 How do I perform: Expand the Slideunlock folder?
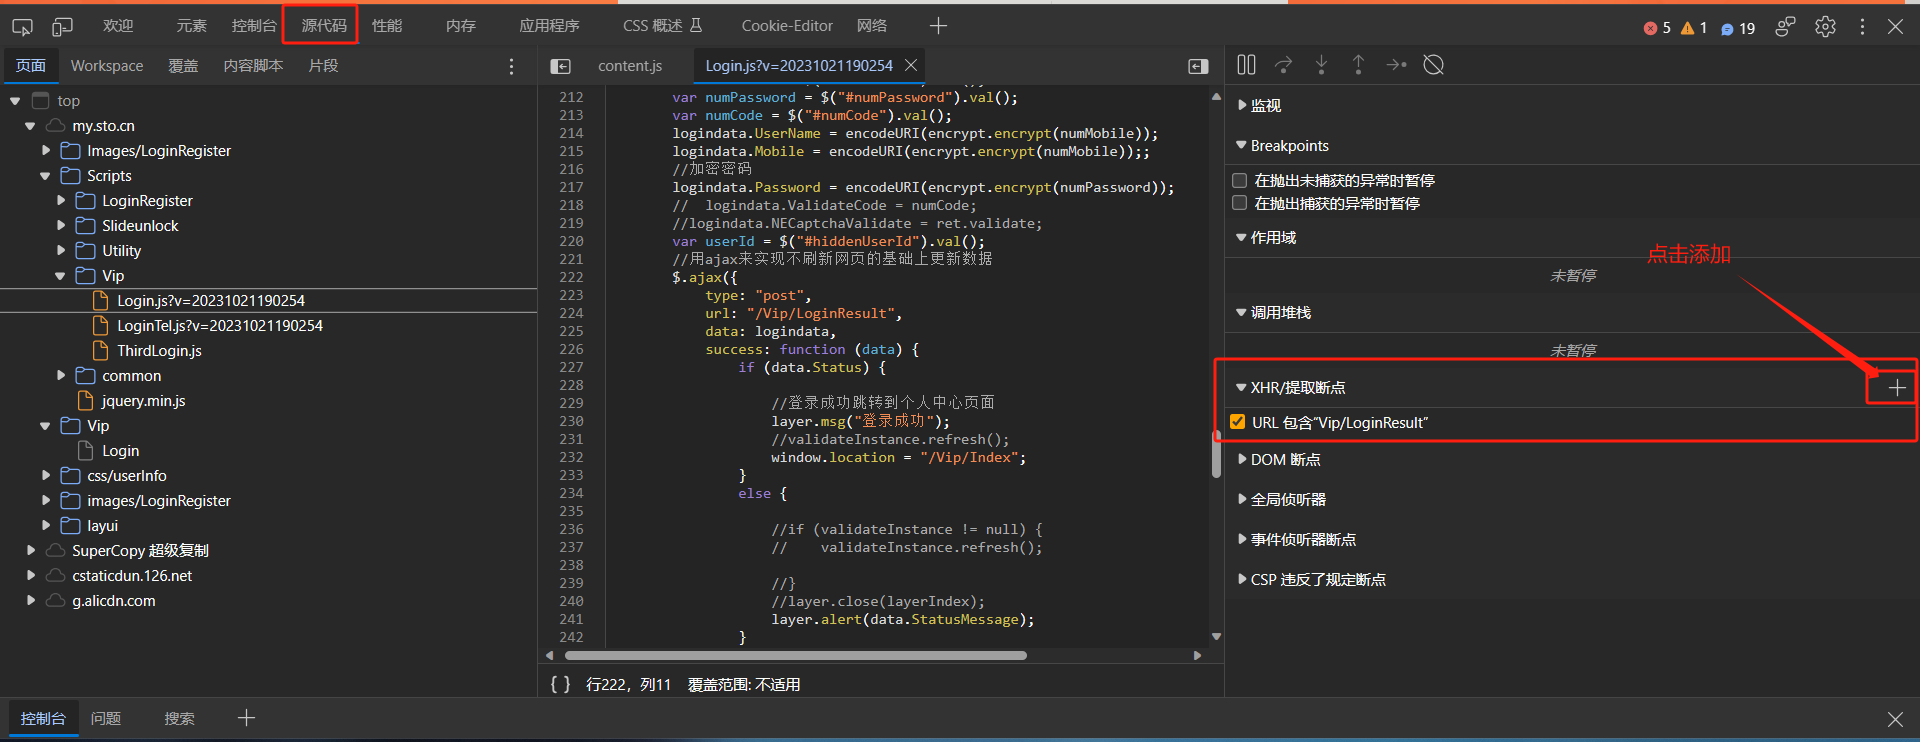point(61,226)
